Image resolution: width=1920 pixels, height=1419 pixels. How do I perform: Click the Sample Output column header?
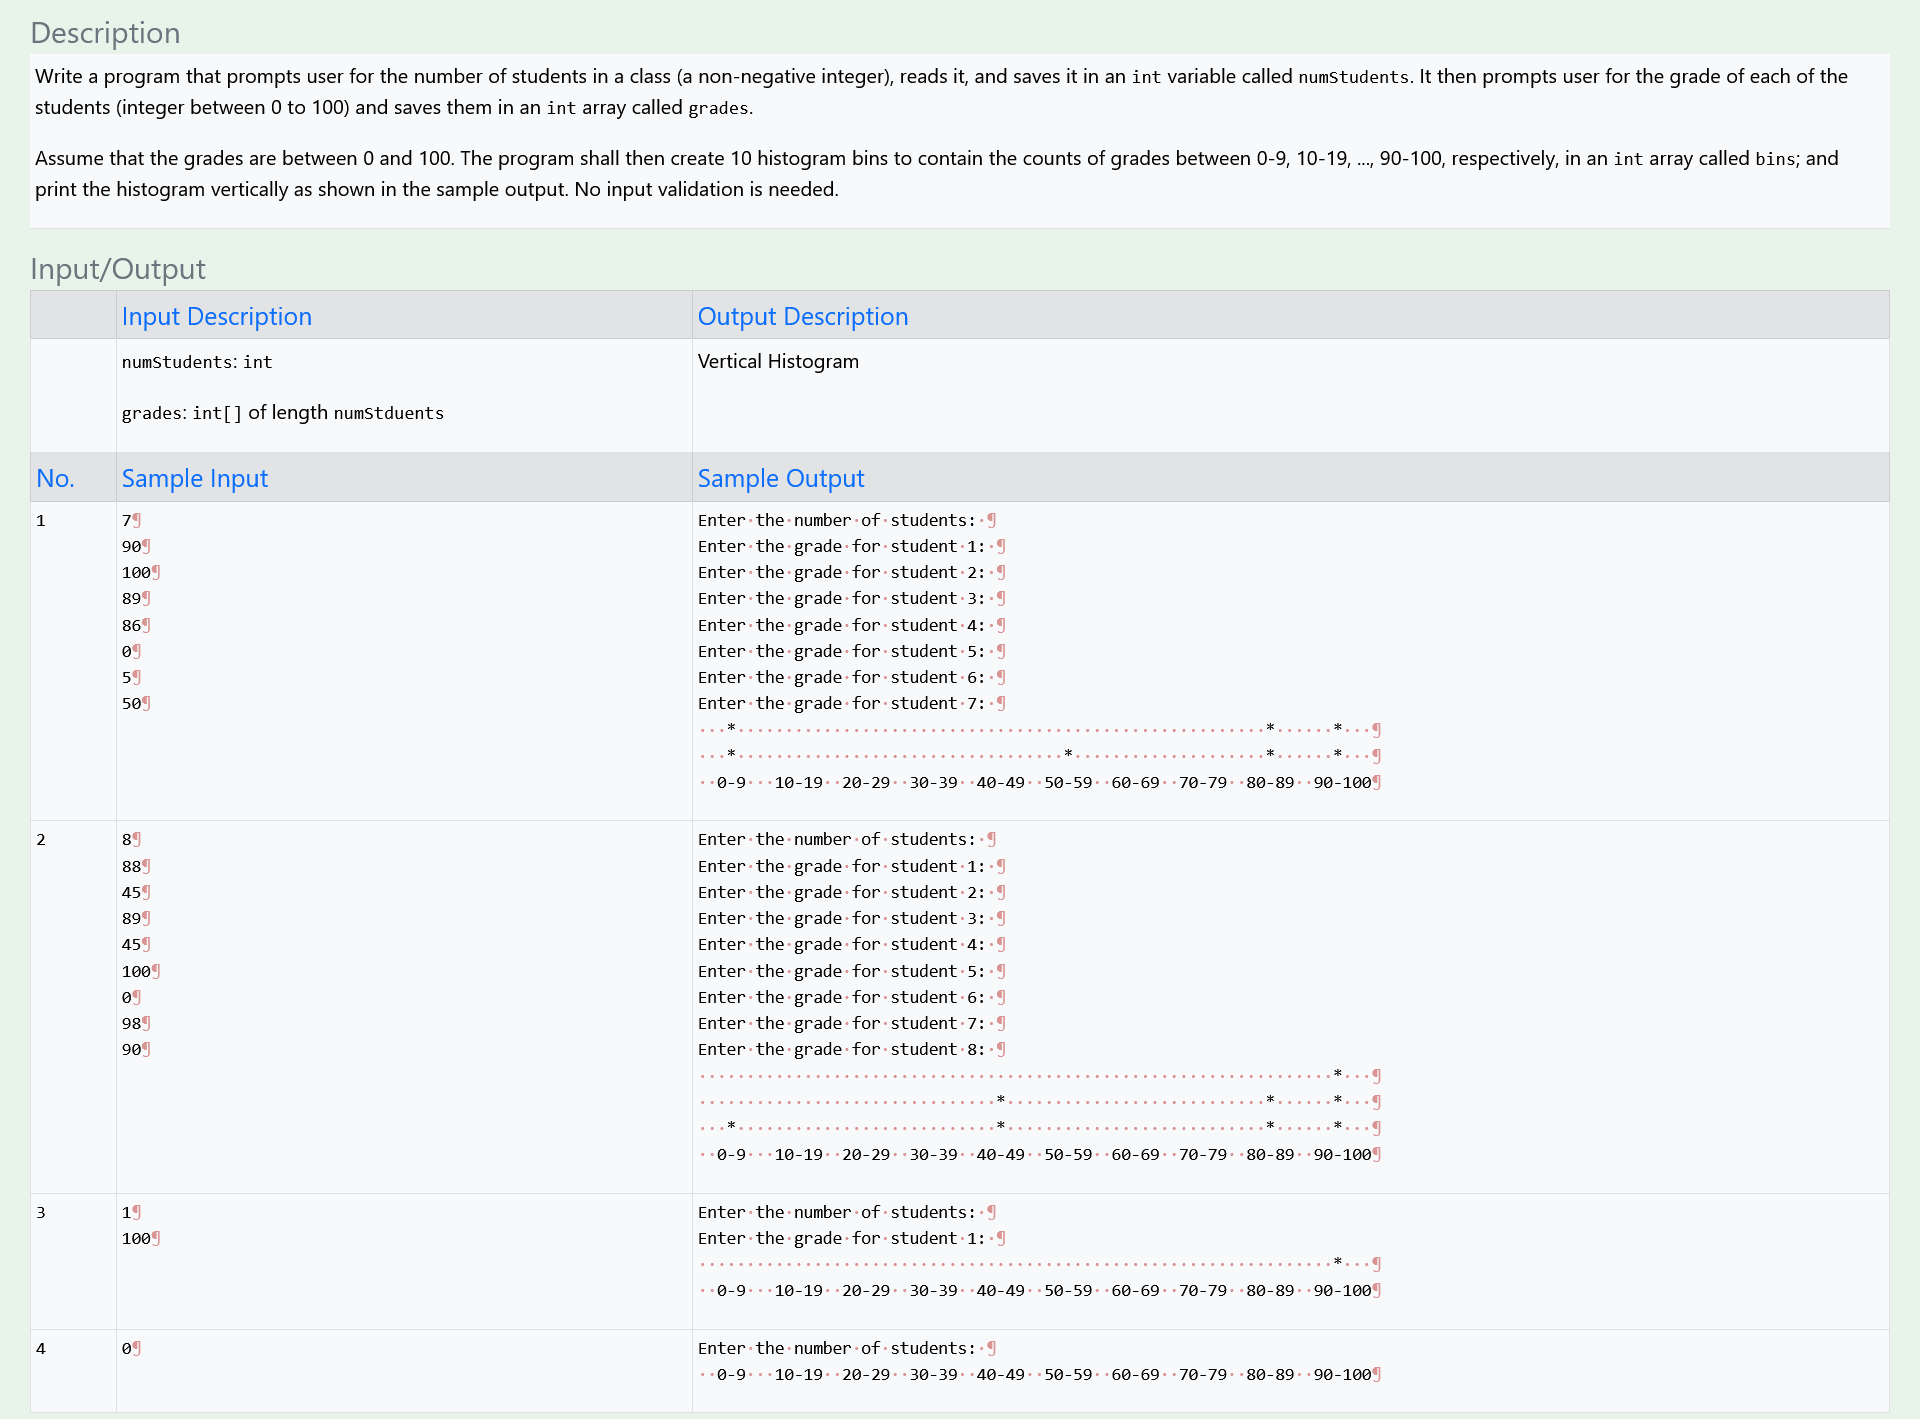(780, 478)
